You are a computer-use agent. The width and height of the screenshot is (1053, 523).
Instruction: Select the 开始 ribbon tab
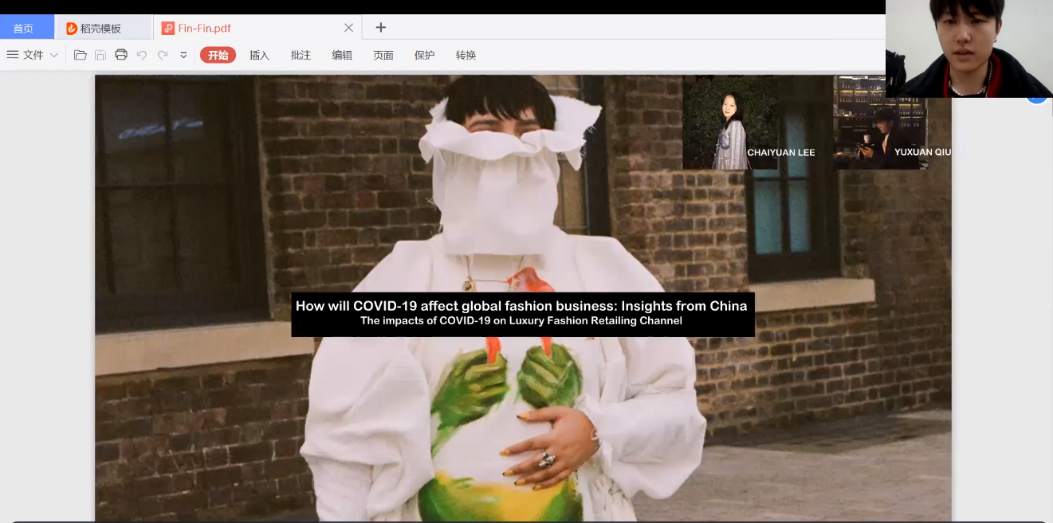coord(218,55)
